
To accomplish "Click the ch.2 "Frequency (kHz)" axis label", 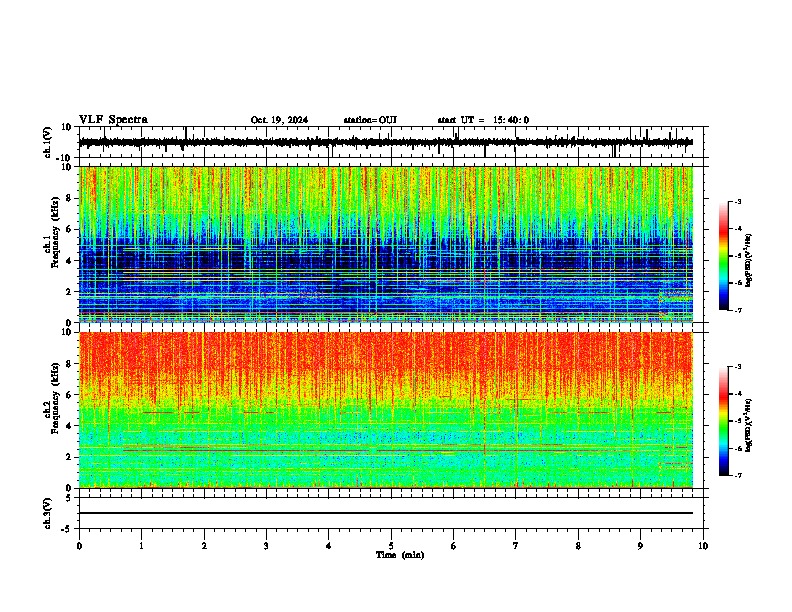I will click(x=56, y=398).
